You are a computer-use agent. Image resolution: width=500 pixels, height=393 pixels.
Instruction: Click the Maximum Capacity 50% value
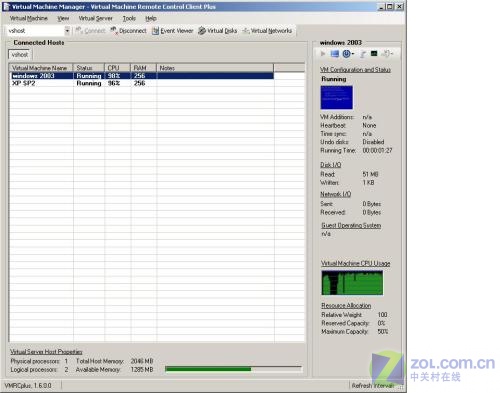[383, 332]
